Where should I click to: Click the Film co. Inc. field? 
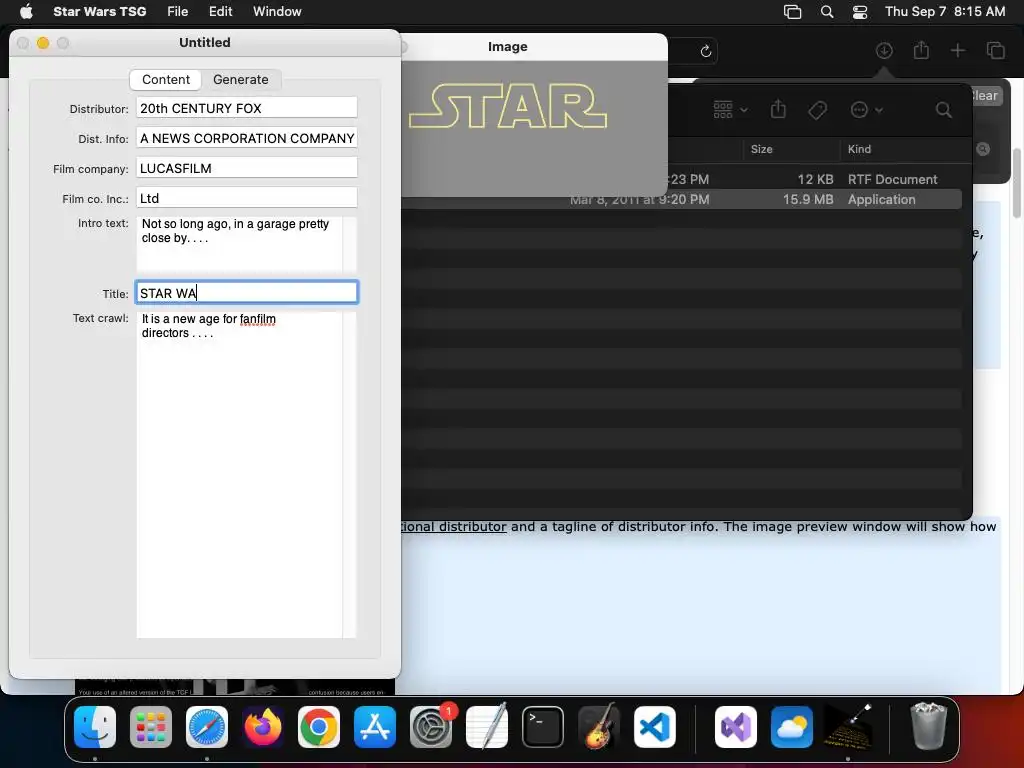click(247, 198)
